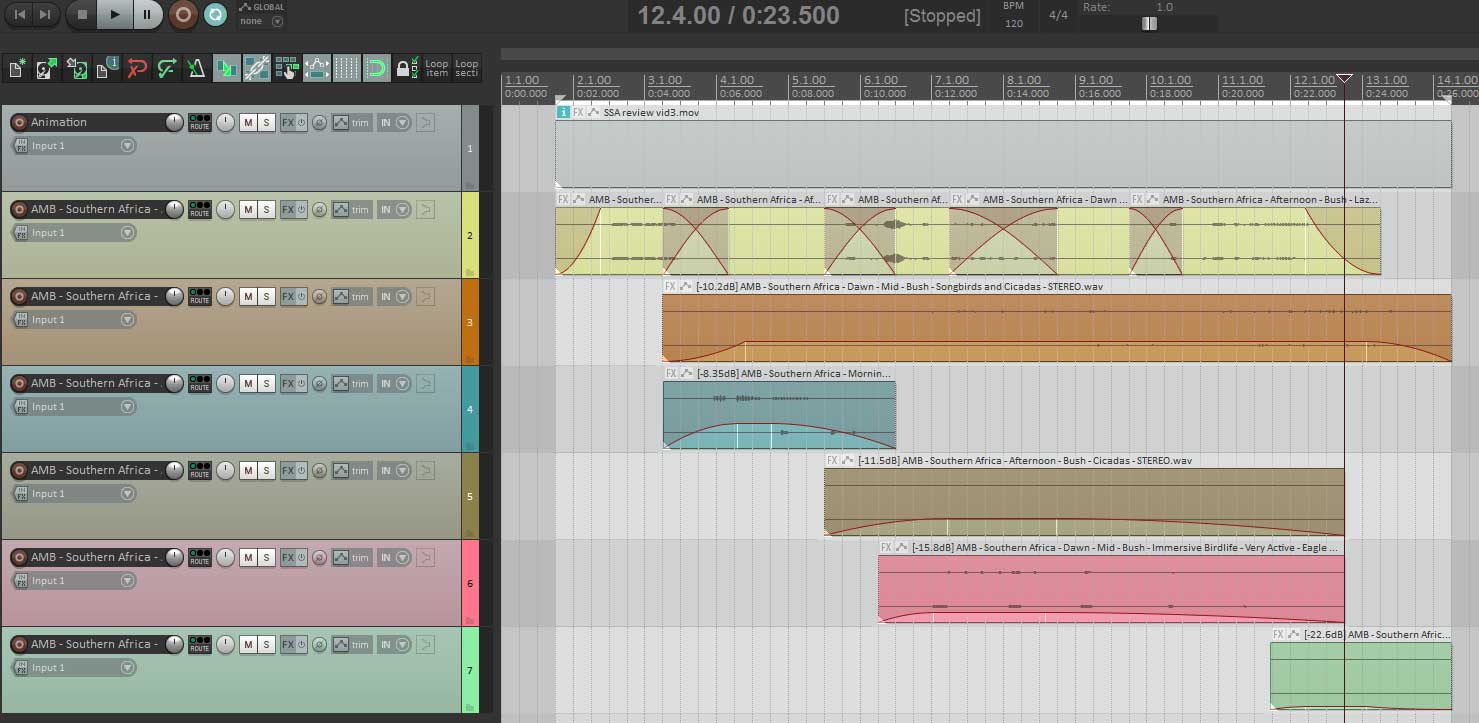Toggle the magnet snap icon
This screenshot has width=1479, height=723.
(376, 69)
